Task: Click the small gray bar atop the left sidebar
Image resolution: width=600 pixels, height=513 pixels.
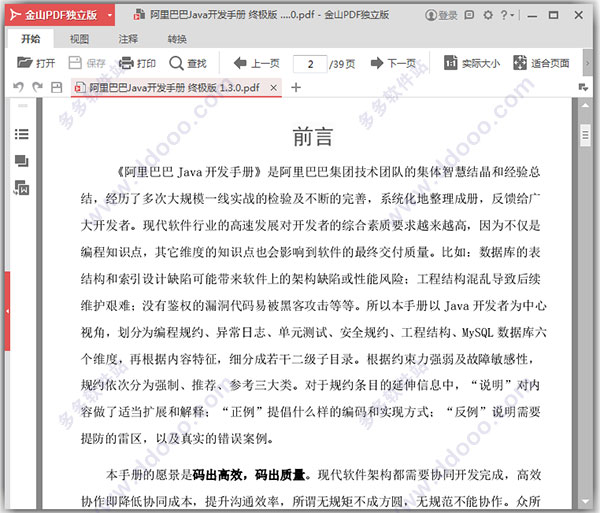Action: pyautogui.click(x=22, y=105)
